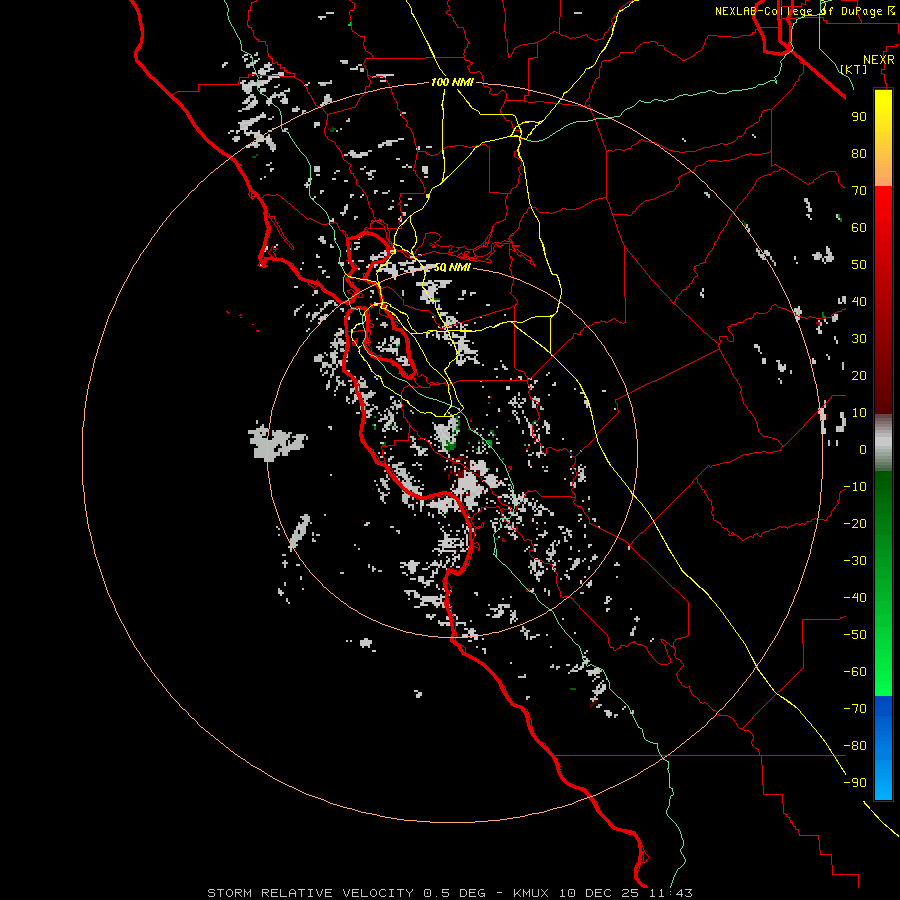Click the Storm Relative Velocity caption at bottom
This screenshot has height=900, width=900.
tap(450, 893)
